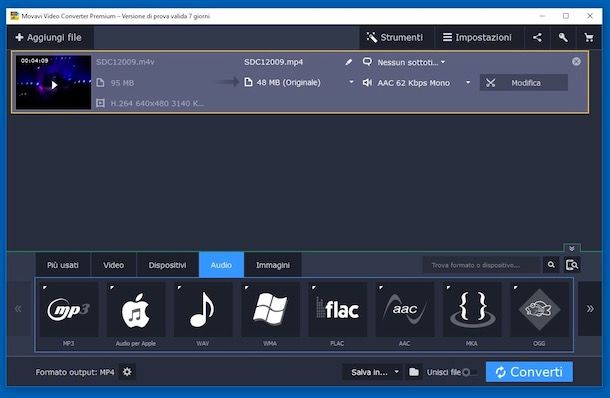Open the Impostazioni settings menu
The width and height of the screenshot is (610, 398).
[x=477, y=37]
